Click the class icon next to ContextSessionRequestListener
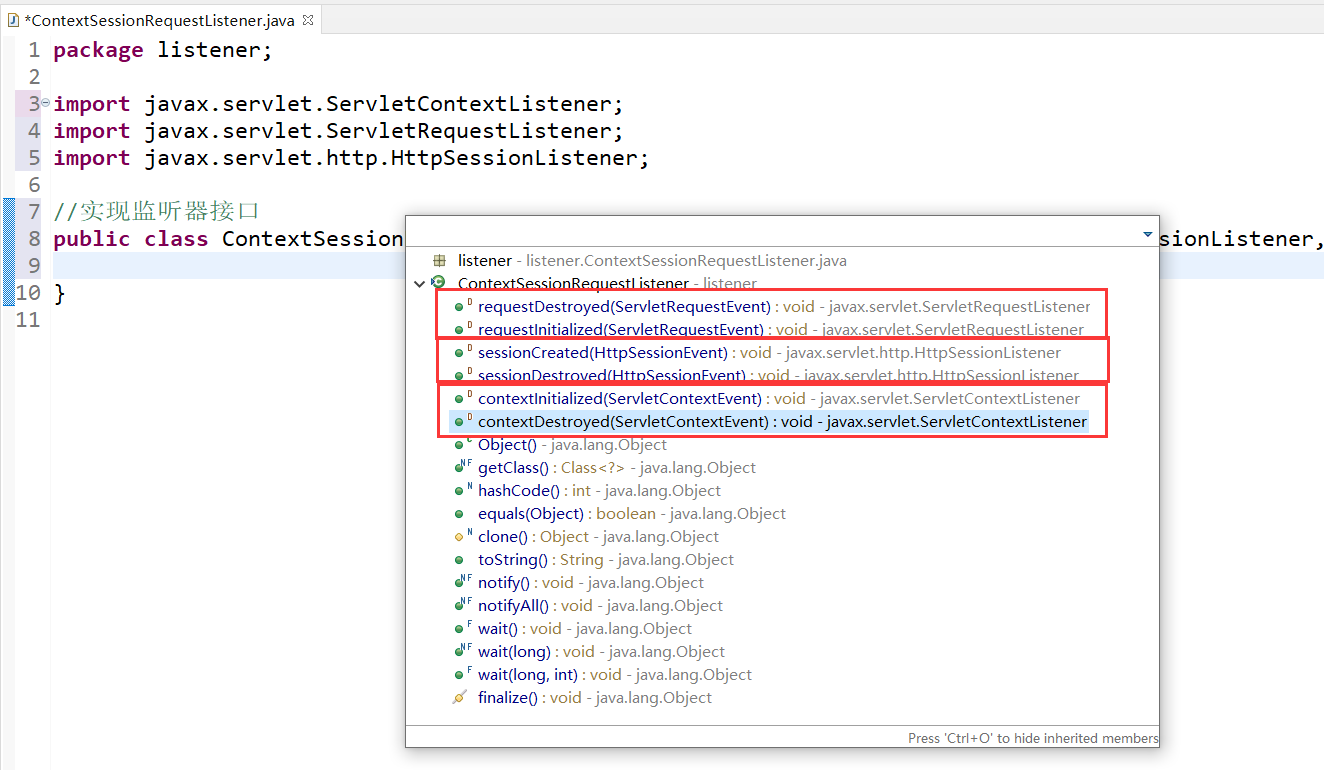1324x770 pixels. (x=438, y=283)
